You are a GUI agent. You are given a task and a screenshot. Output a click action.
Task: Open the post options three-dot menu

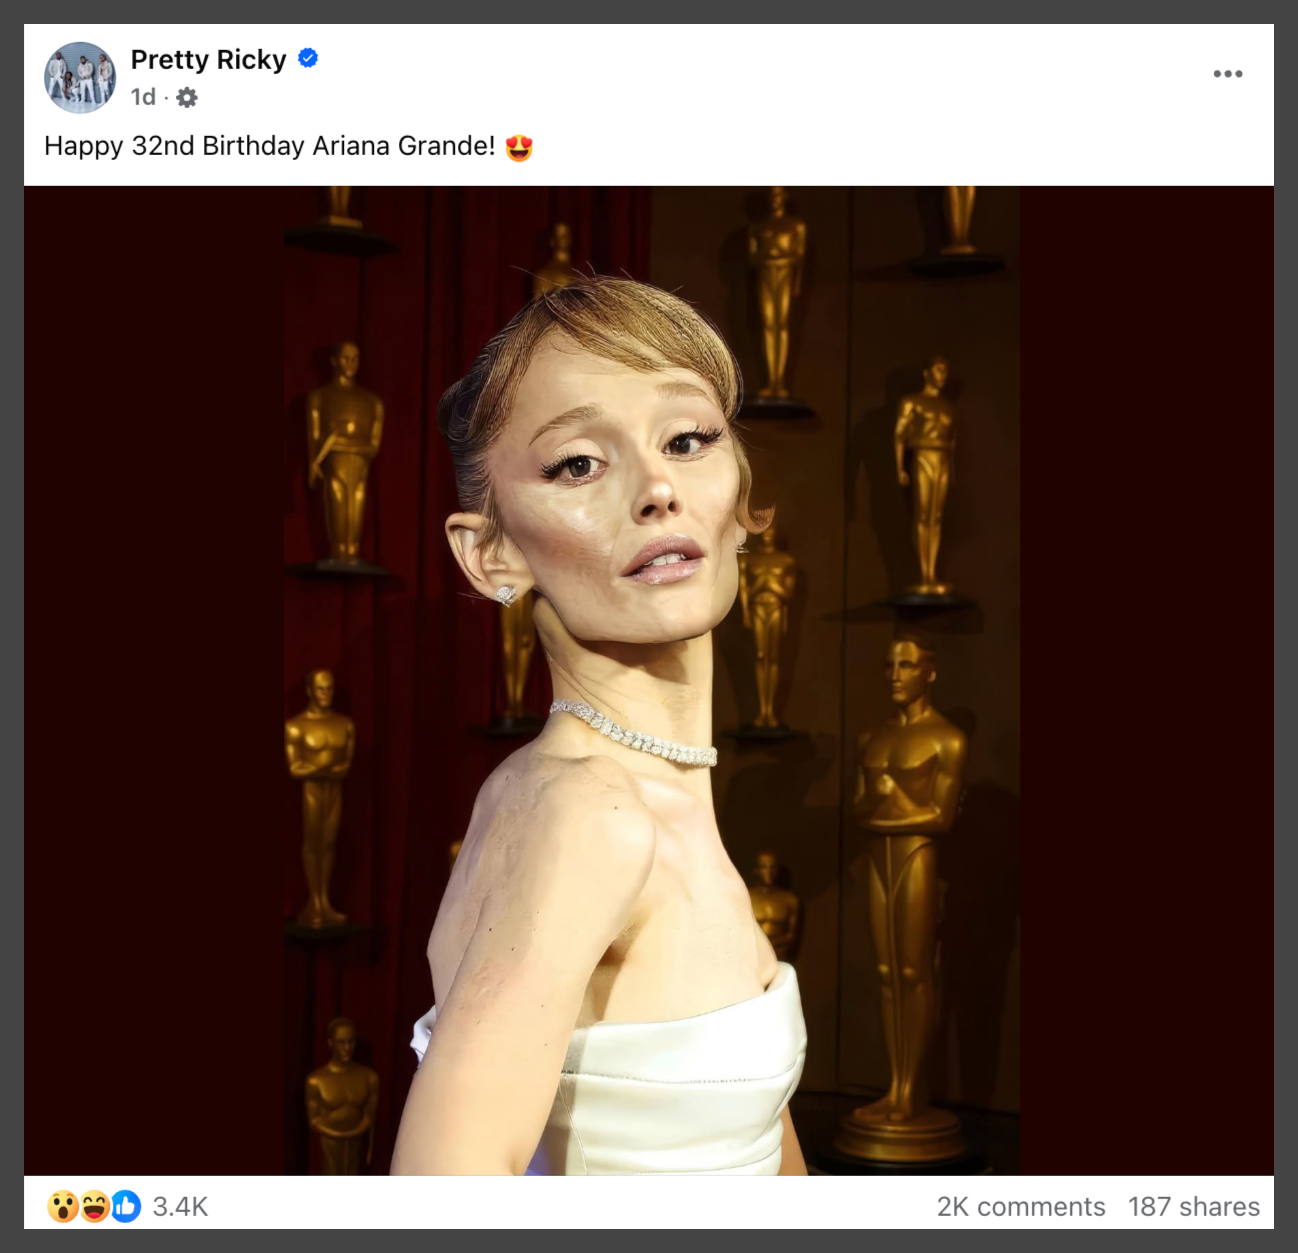1227,74
